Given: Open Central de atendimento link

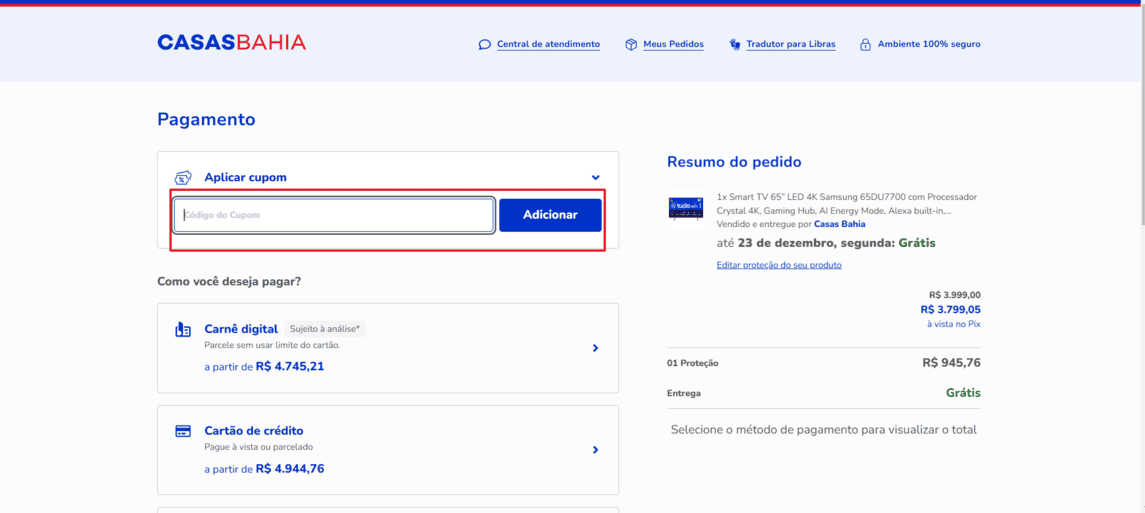Looking at the screenshot, I should [548, 45].
